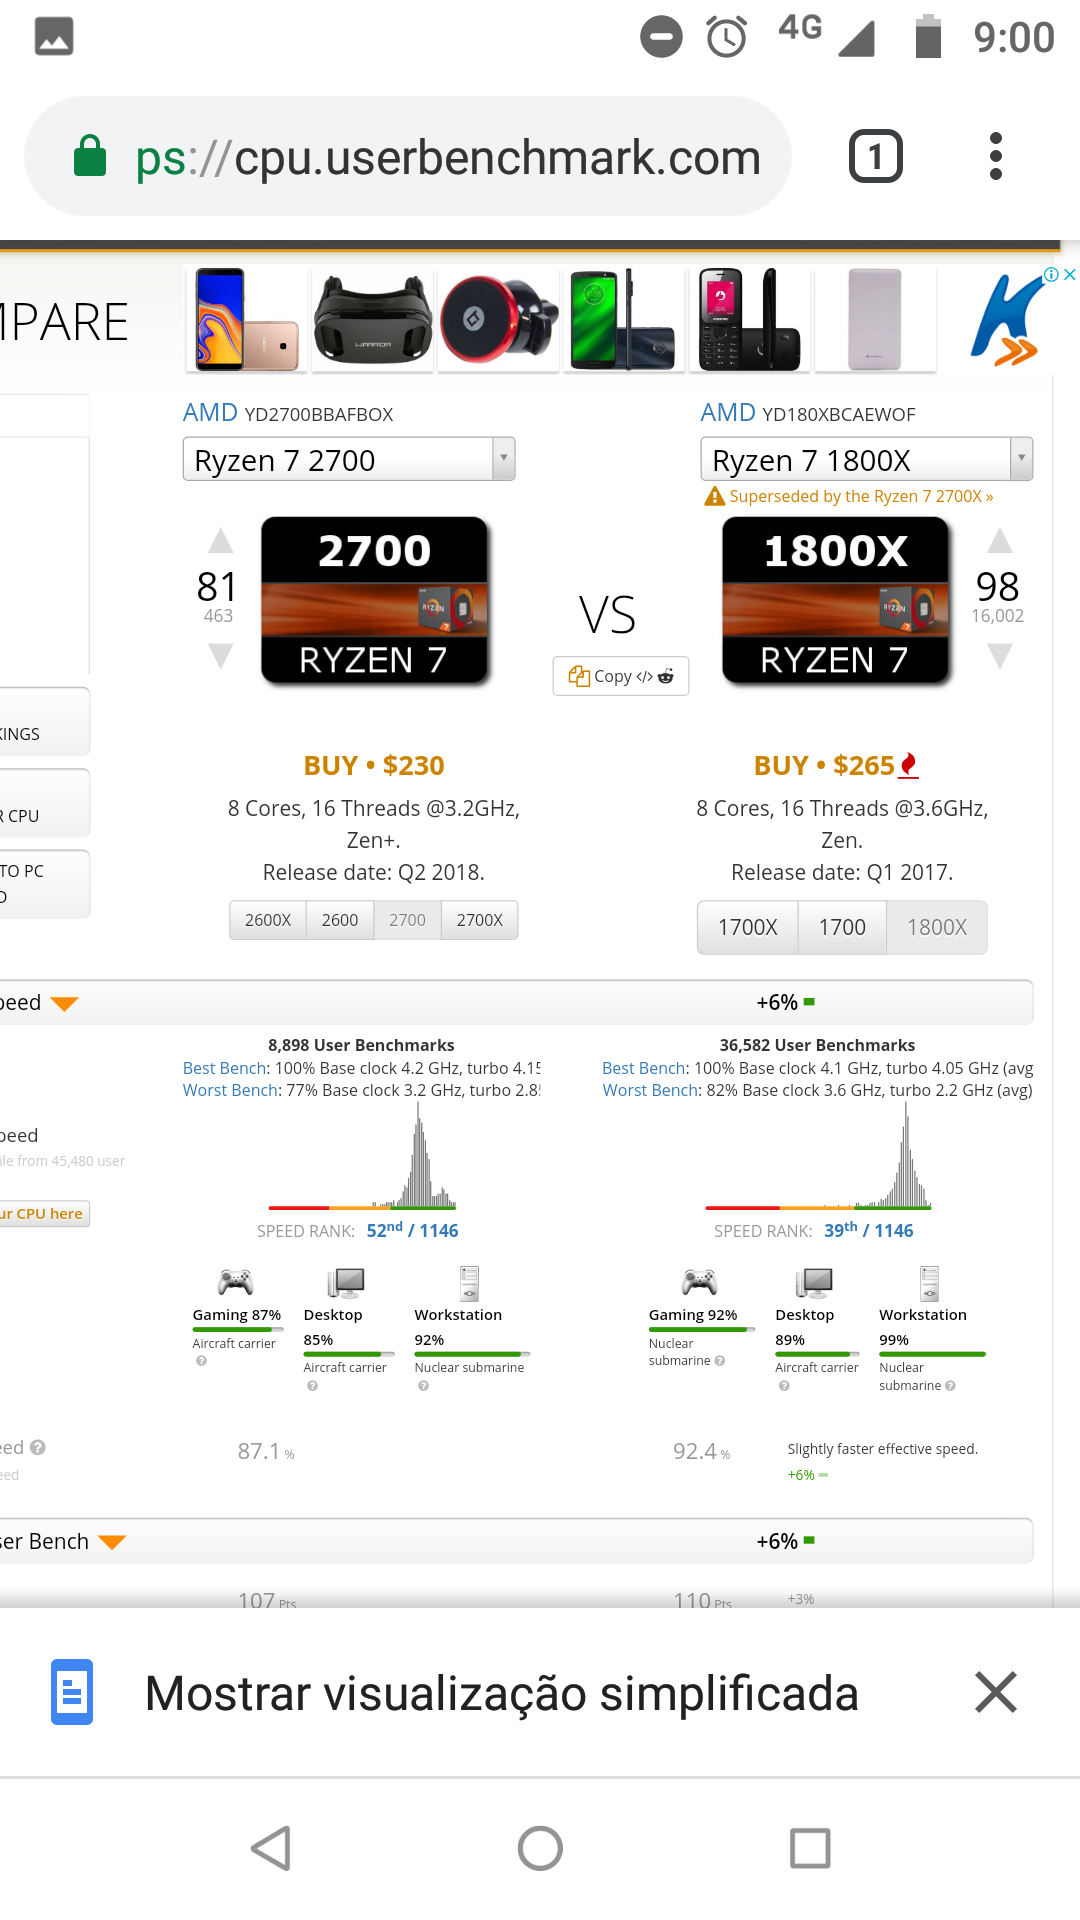Viewport: 1080px width, 1920px height.
Task: Downvote the Ryzen 7 1800X with down arrow
Action: pos(999,656)
